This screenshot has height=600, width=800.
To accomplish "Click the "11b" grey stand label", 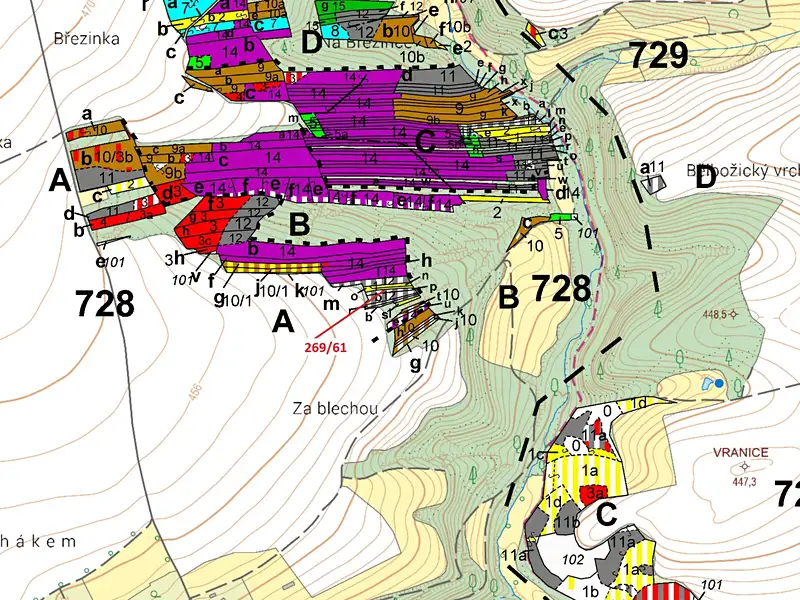I will click(568, 522).
